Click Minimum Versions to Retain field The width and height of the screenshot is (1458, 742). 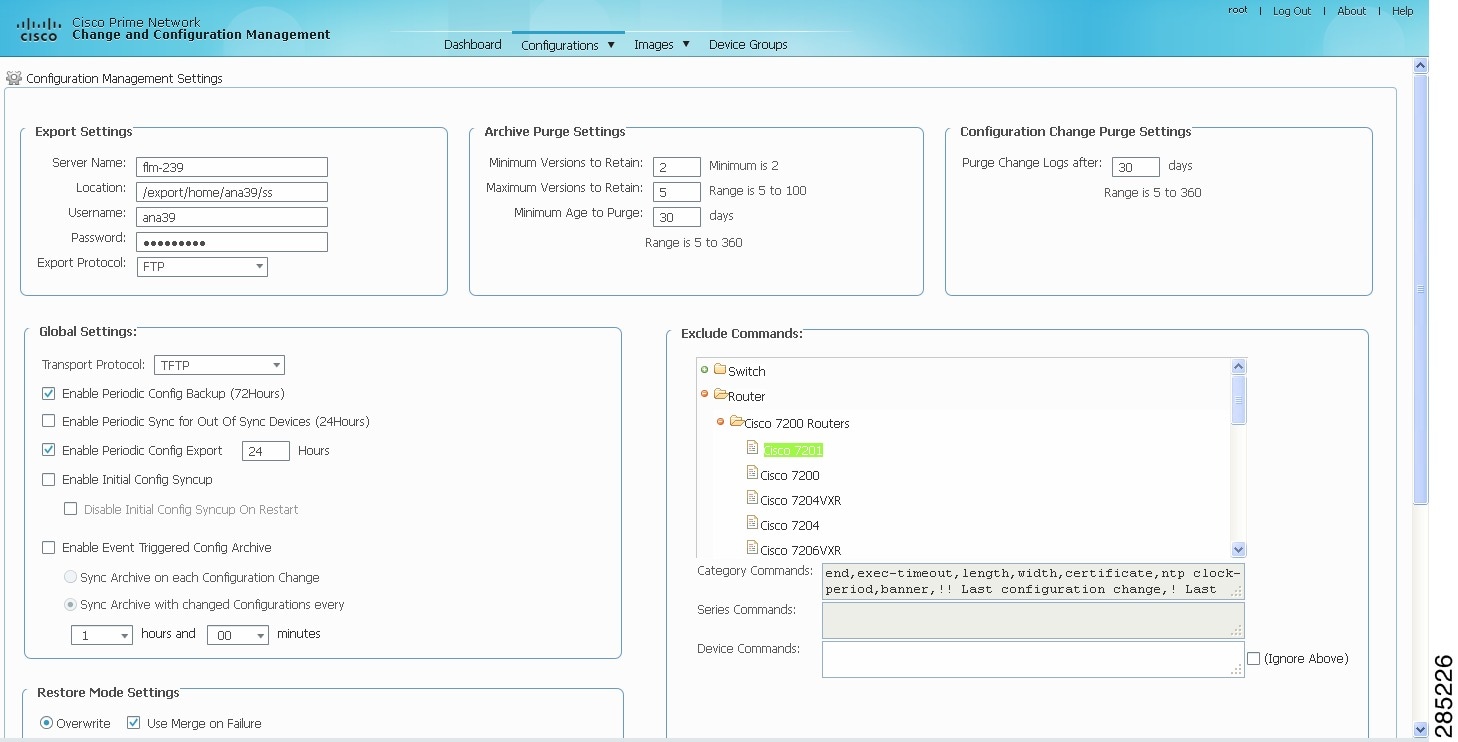pos(676,167)
